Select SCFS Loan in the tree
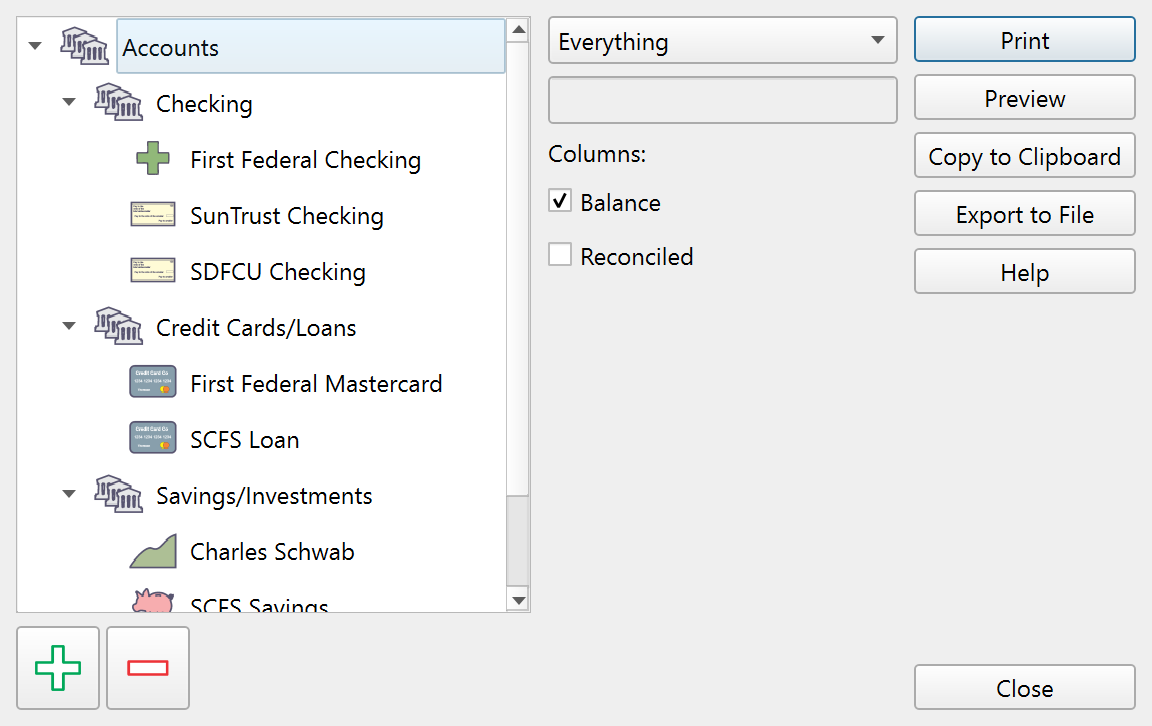The height and width of the screenshot is (726, 1152). click(x=245, y=439)
